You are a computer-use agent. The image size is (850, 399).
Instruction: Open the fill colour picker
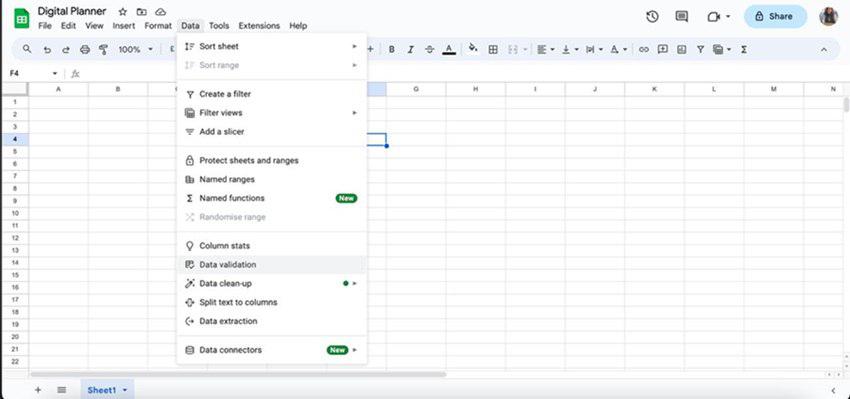[x=473, y=49]
